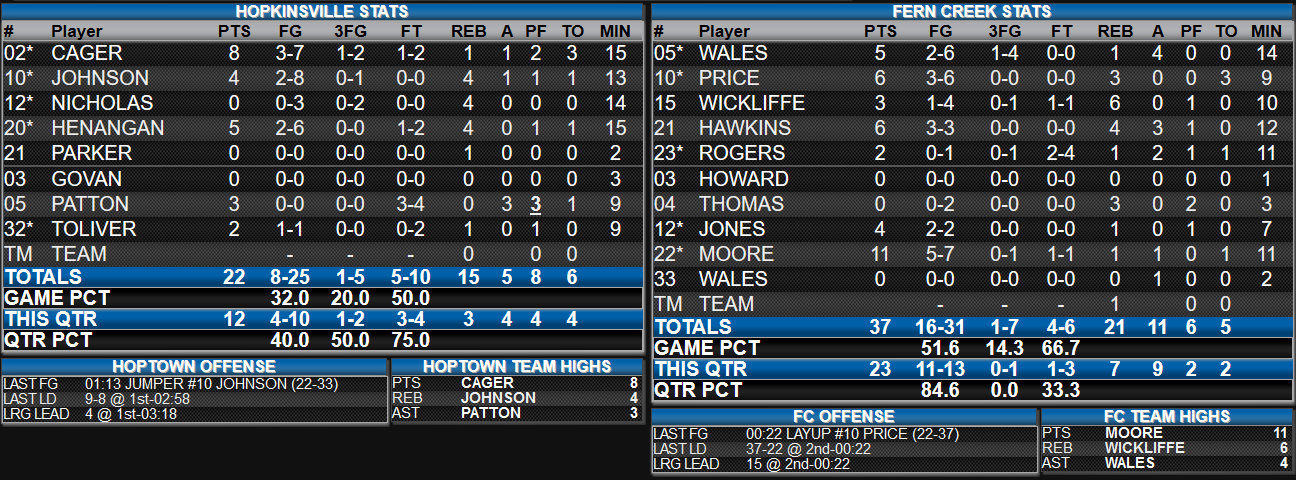Click the FC TEAM HIGHS header
Image resolution: width=1296 pixels, height=480 pixels.
(1167, 417)
